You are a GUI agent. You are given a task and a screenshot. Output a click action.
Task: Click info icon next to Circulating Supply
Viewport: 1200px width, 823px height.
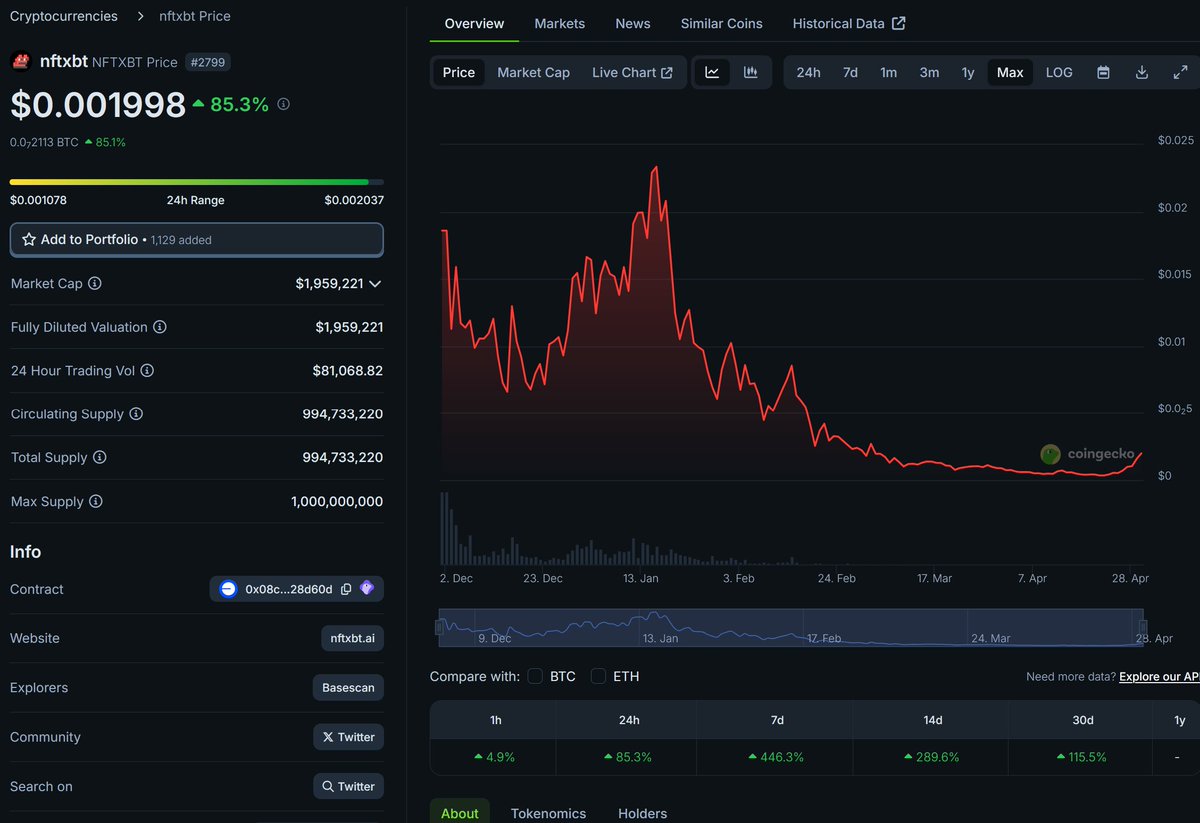click(x=136, y=414)
